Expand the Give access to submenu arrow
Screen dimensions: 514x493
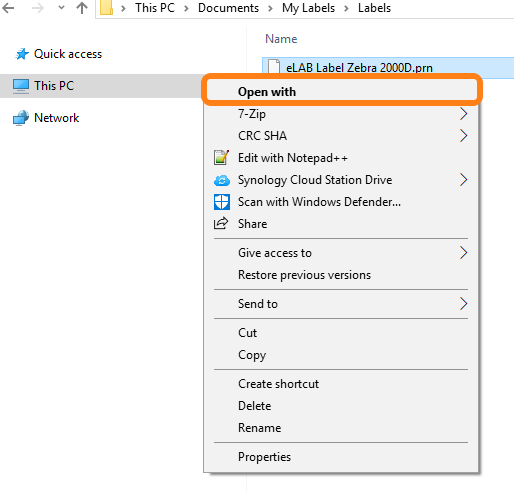[463, 253]
